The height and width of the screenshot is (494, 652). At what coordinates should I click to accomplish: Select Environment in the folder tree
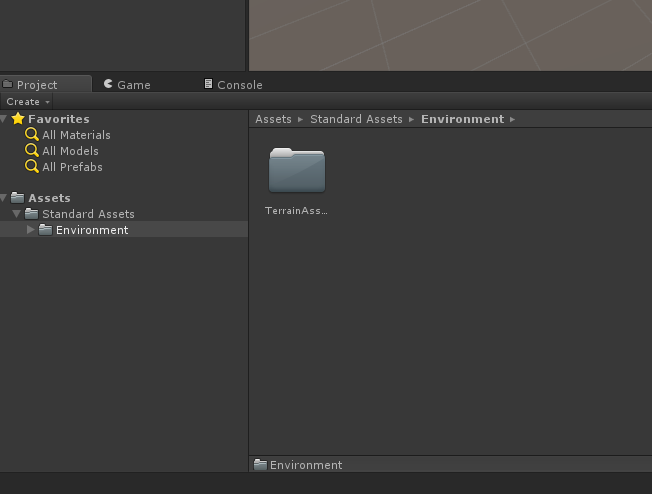(x=92, y=230)
